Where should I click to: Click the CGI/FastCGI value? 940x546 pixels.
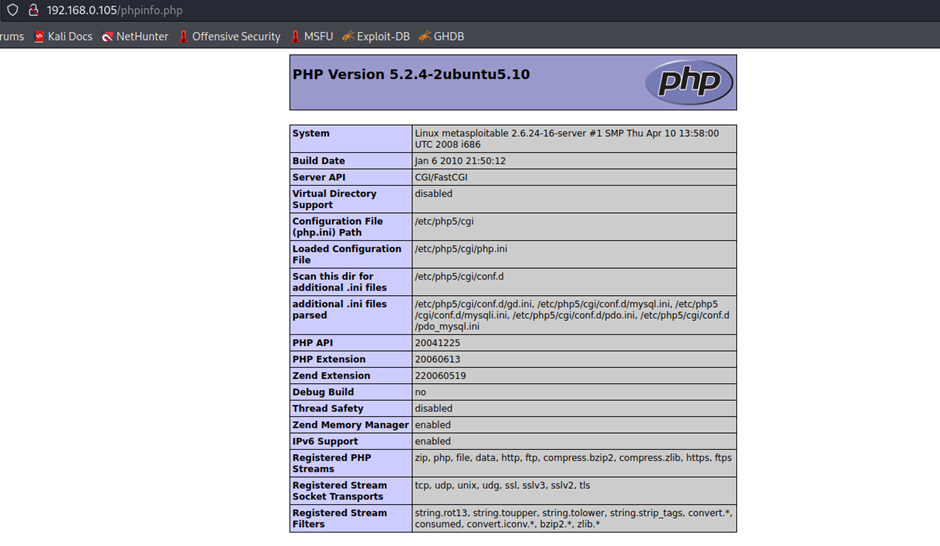coord(441,177)
